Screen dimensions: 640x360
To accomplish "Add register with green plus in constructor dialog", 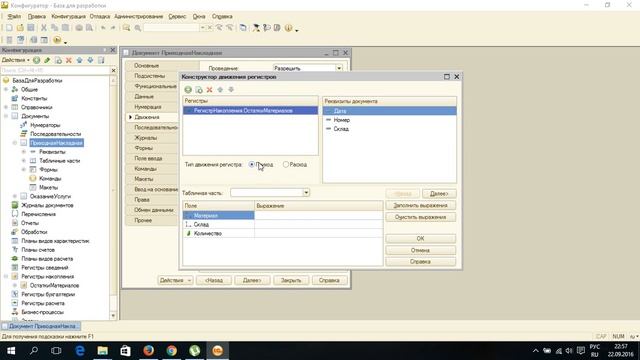I will coord(188,90).
